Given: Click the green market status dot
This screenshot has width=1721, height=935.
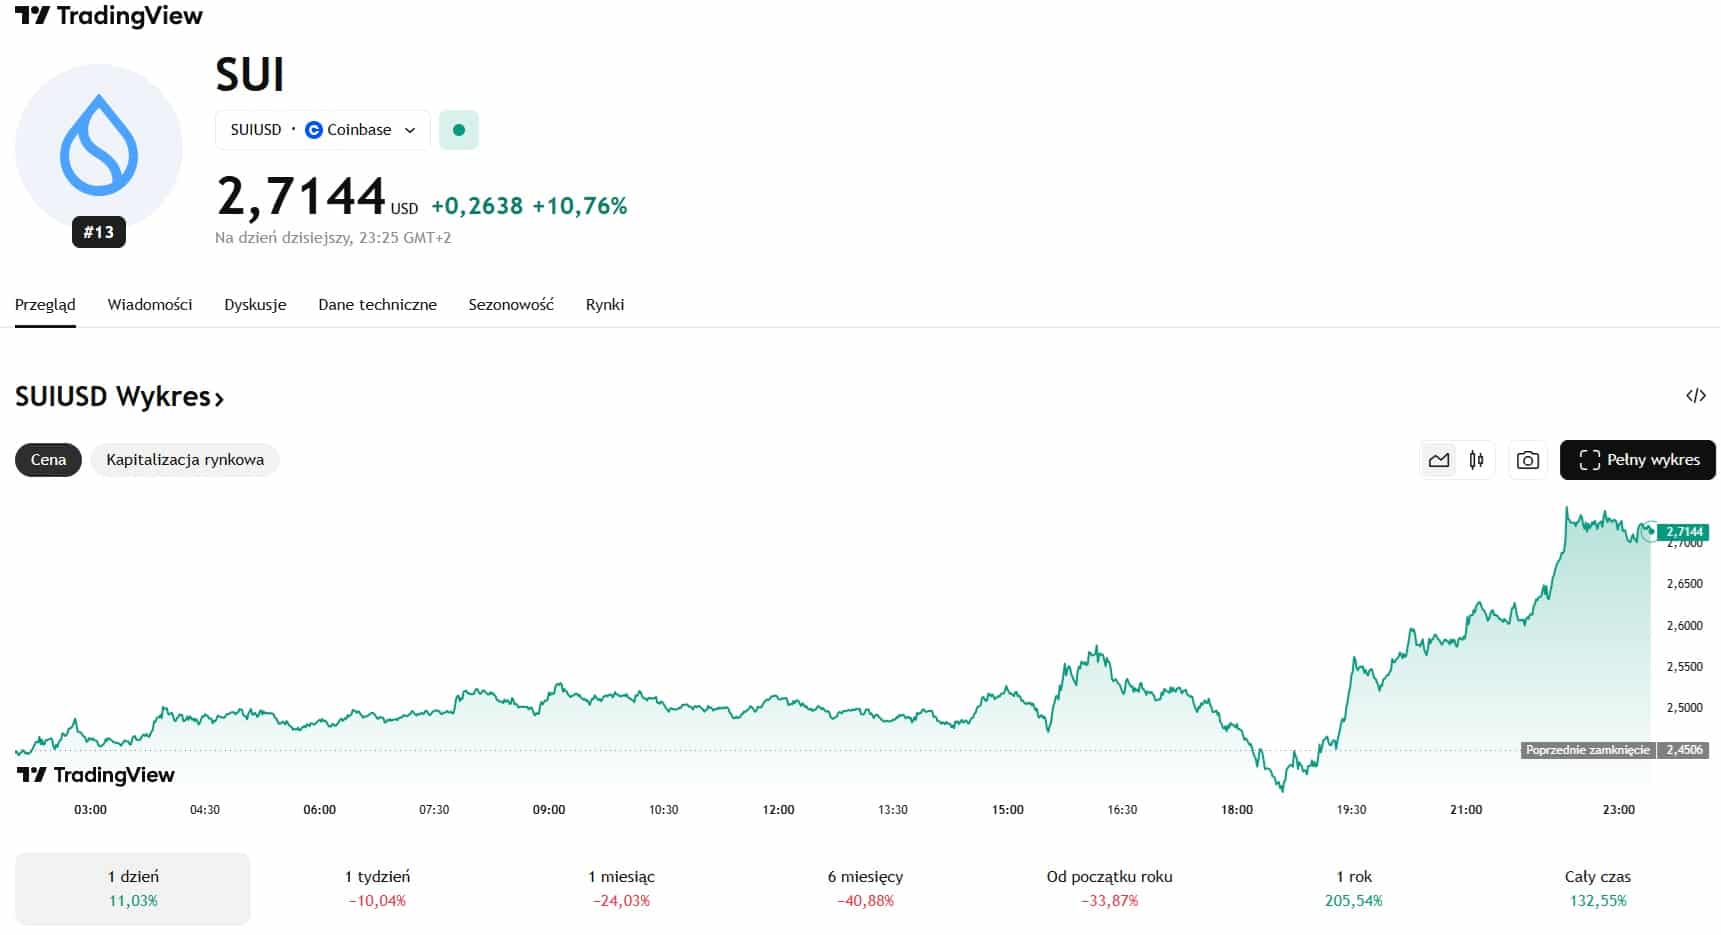Looking at the screenshot, I should coord(459,130).
